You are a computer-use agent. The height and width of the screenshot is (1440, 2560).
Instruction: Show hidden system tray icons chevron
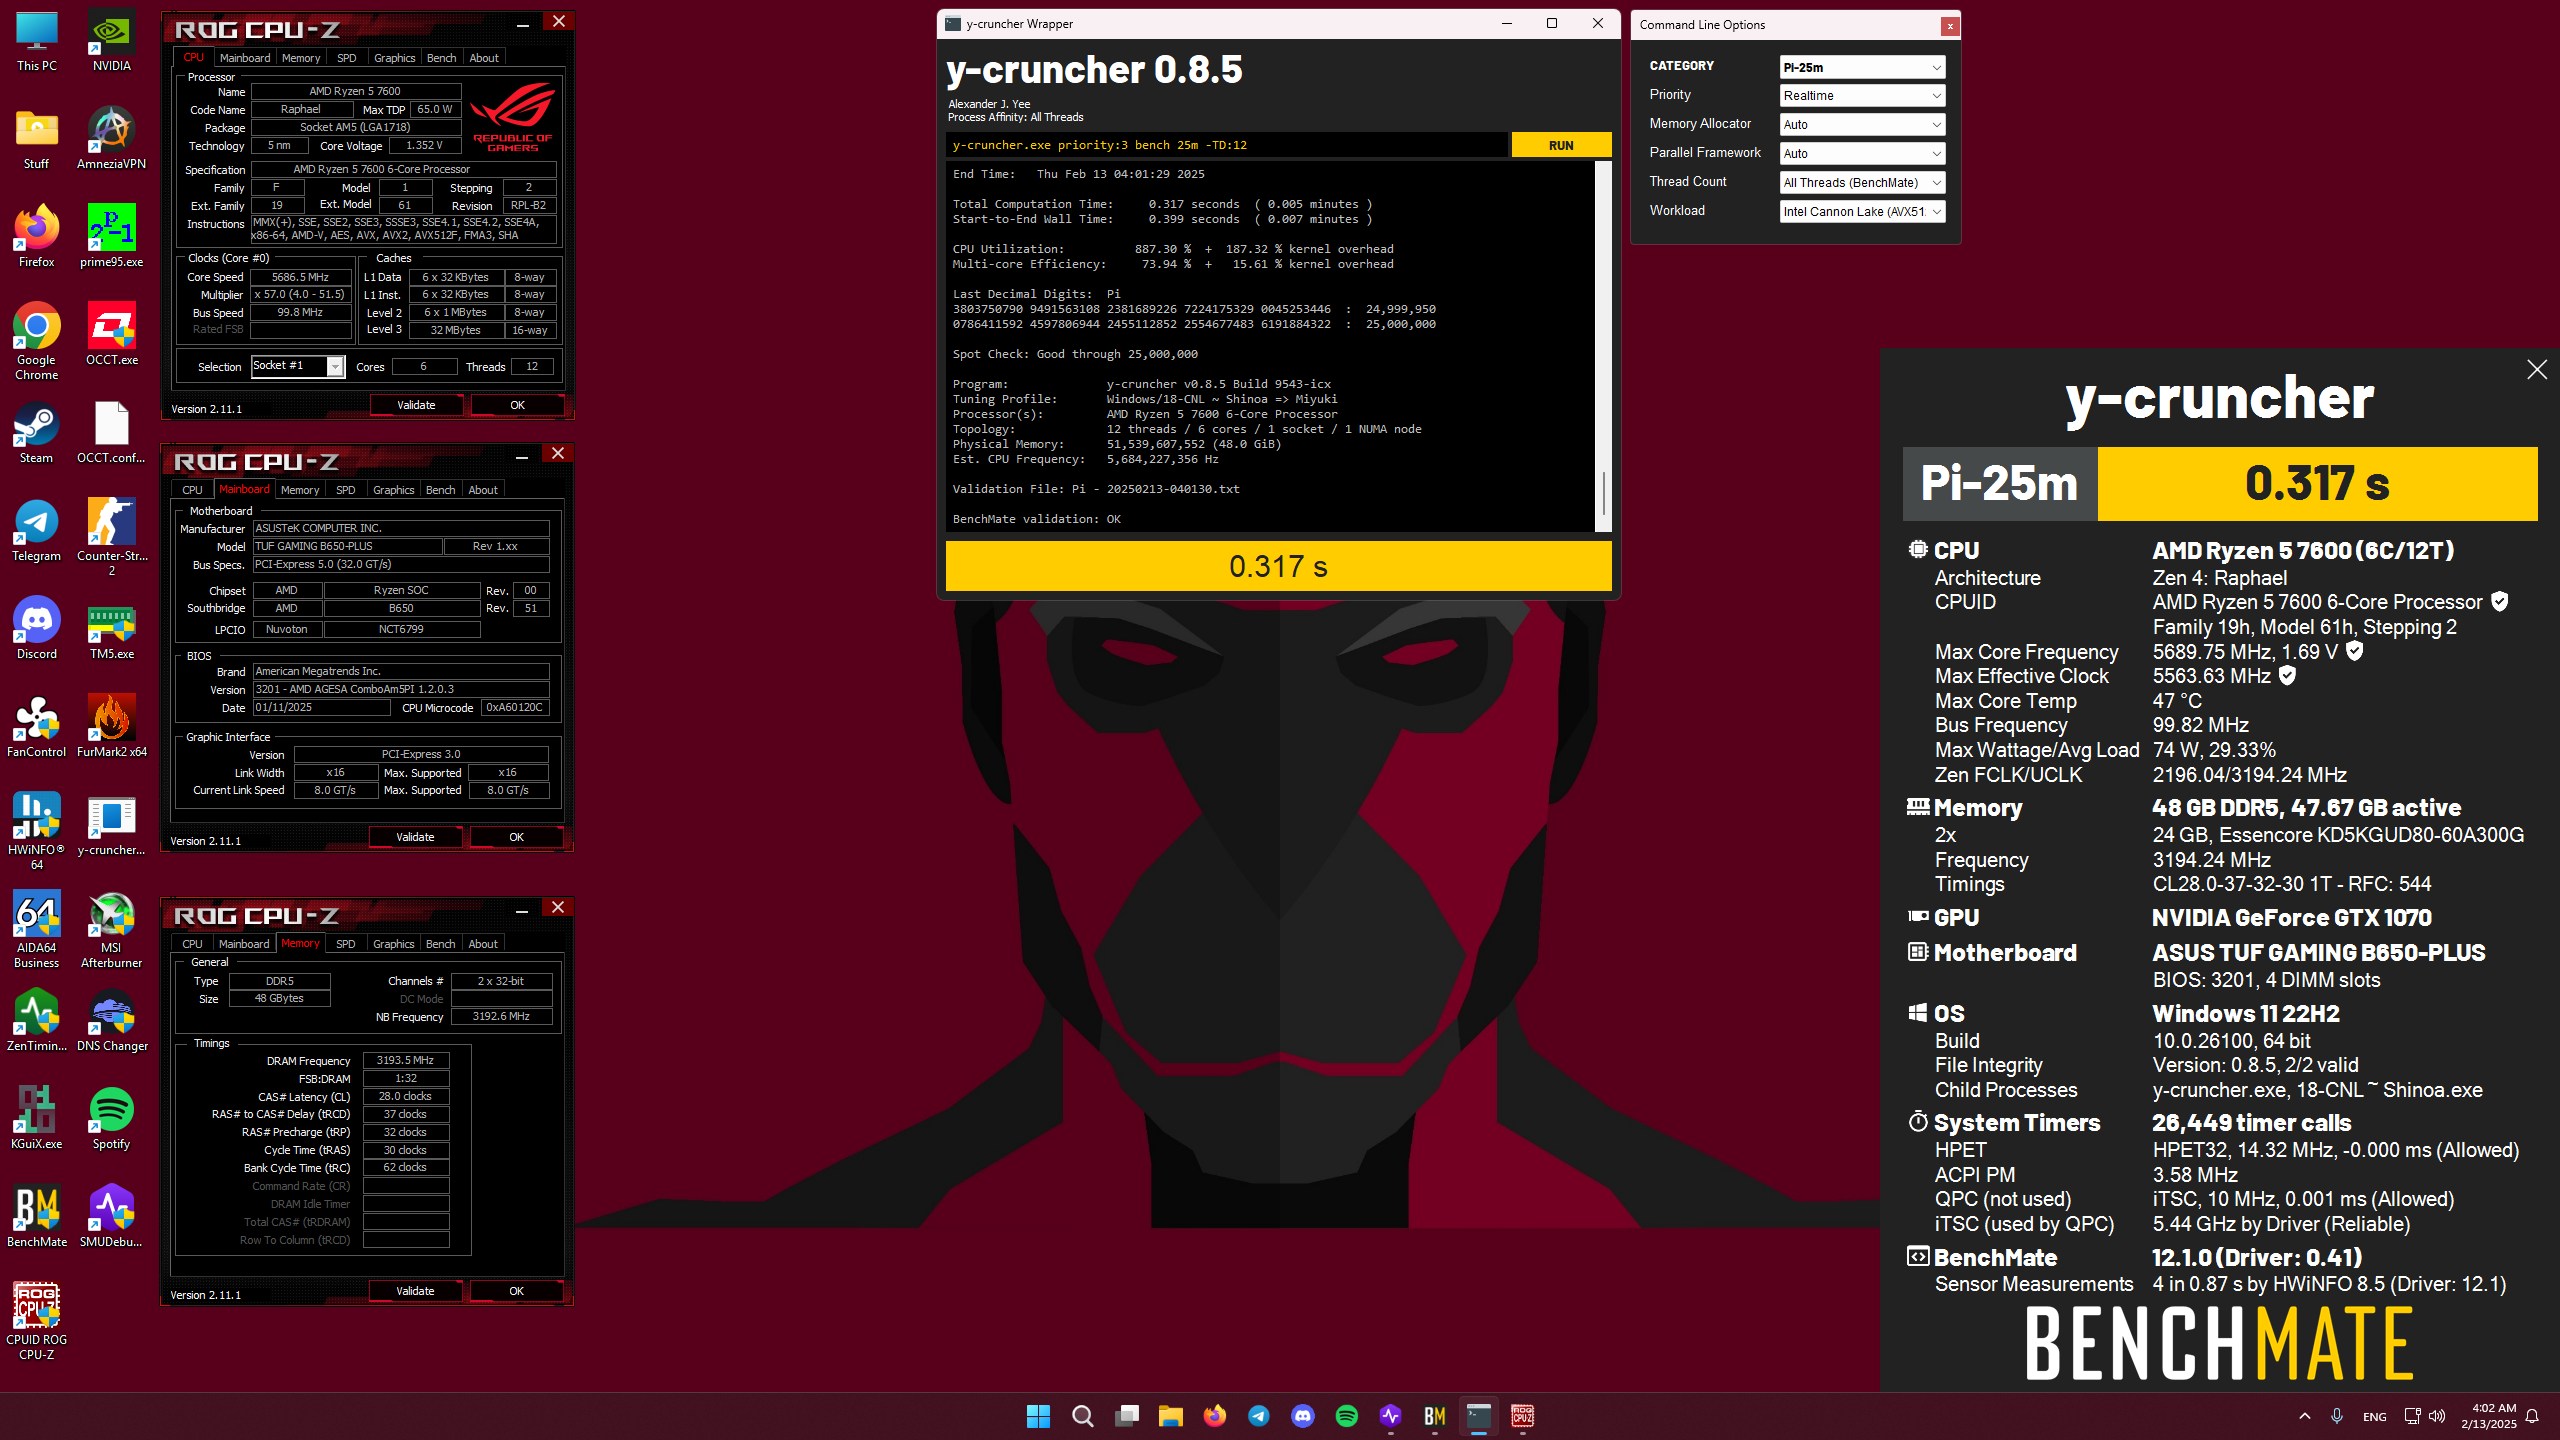(x=2304, y=1416)
